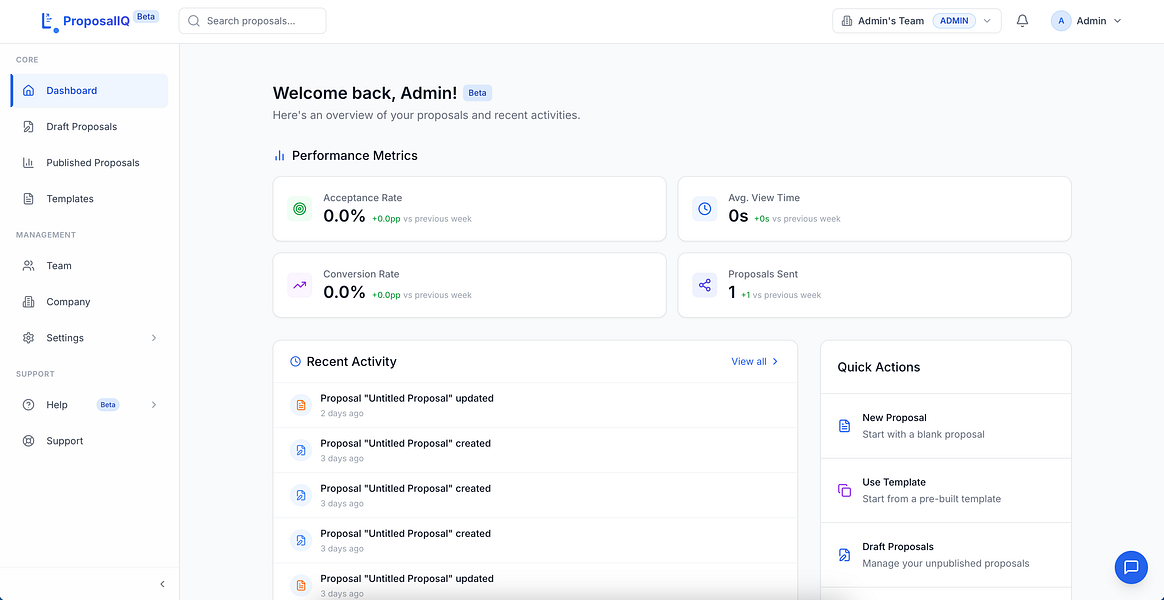Click the Conversion Rate trend icon
This screenshot has height=600, width=1164.
click(x=299, y=284)
